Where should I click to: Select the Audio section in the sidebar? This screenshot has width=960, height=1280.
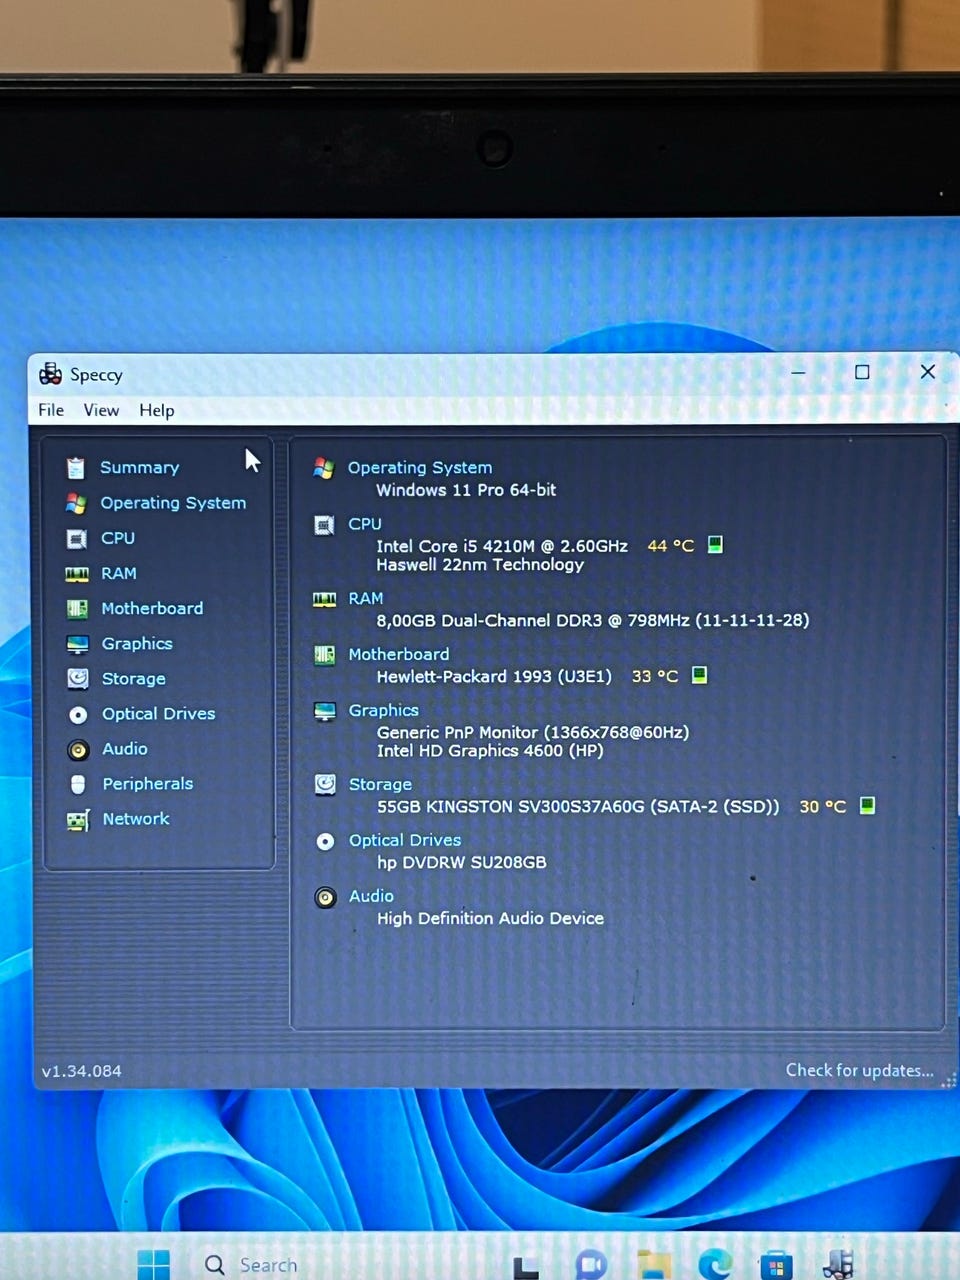[x=125, y=748]
